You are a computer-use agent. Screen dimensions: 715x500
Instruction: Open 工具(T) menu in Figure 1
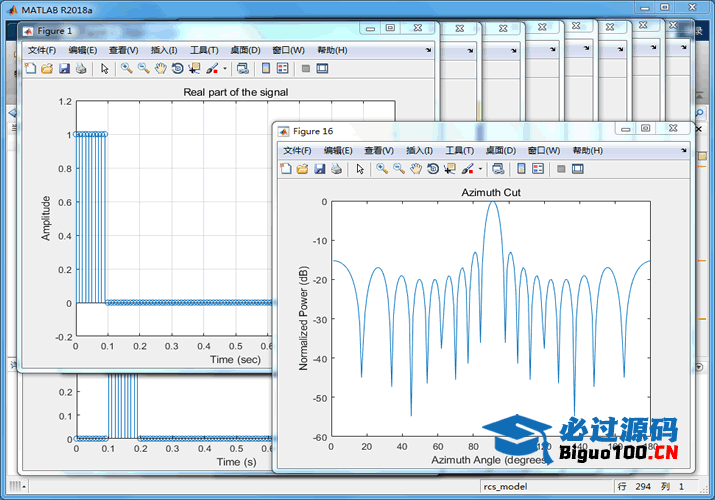point(204,50)
